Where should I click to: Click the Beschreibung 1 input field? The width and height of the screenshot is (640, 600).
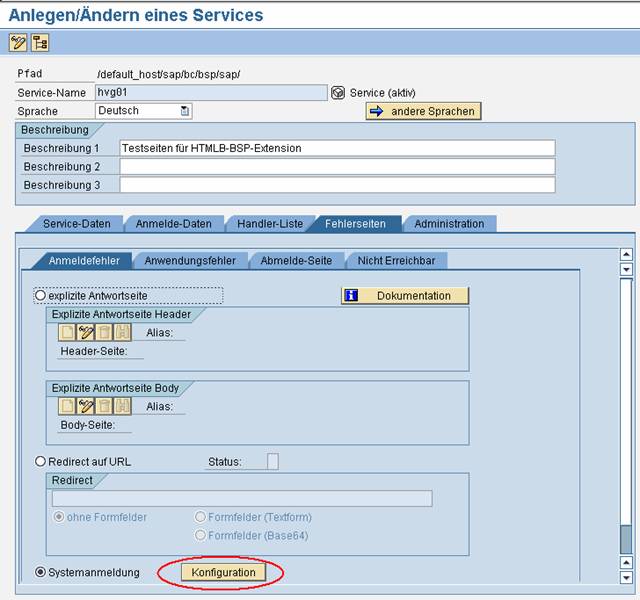[x=337, y=148]
